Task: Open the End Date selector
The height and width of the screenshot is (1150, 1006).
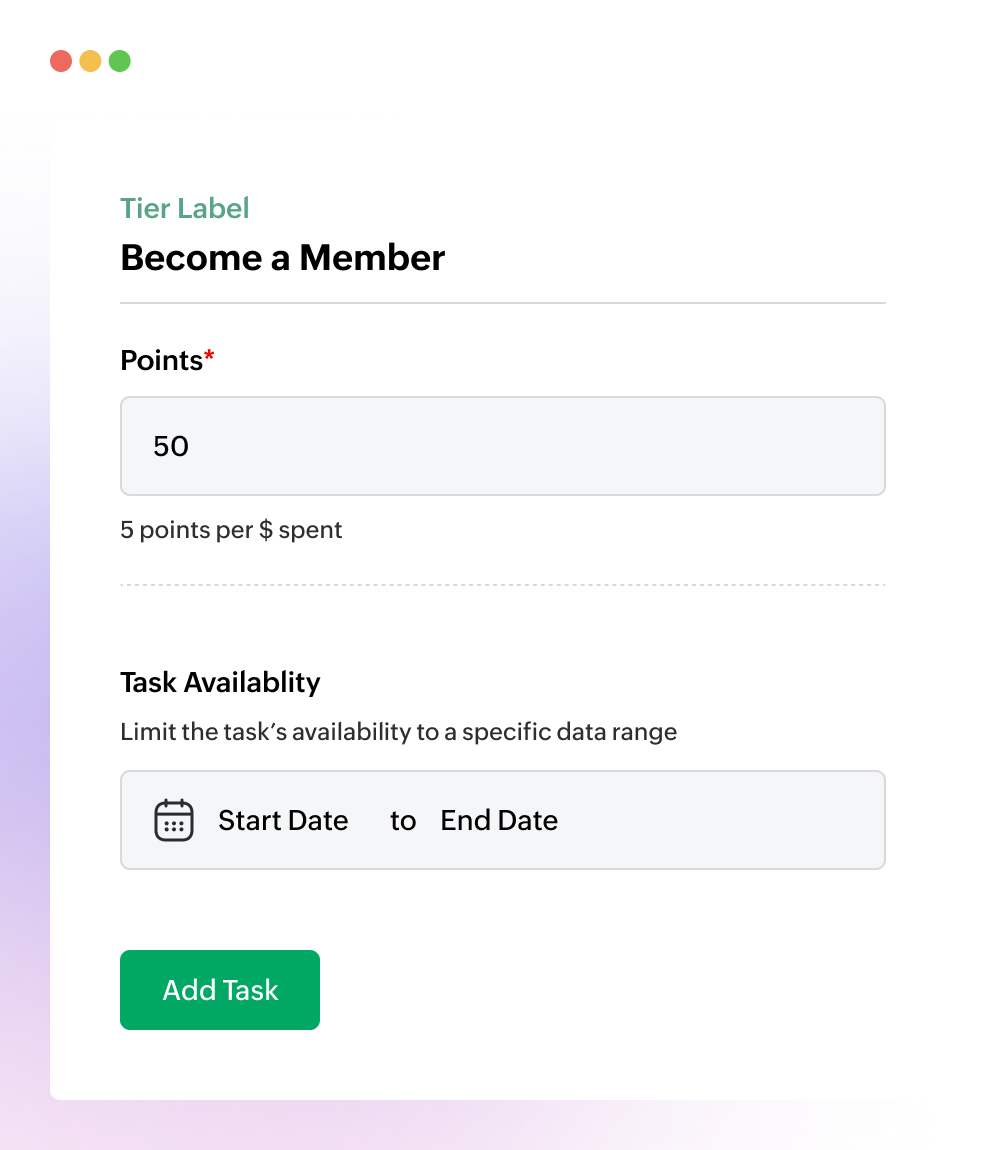Action: (498, 820)
